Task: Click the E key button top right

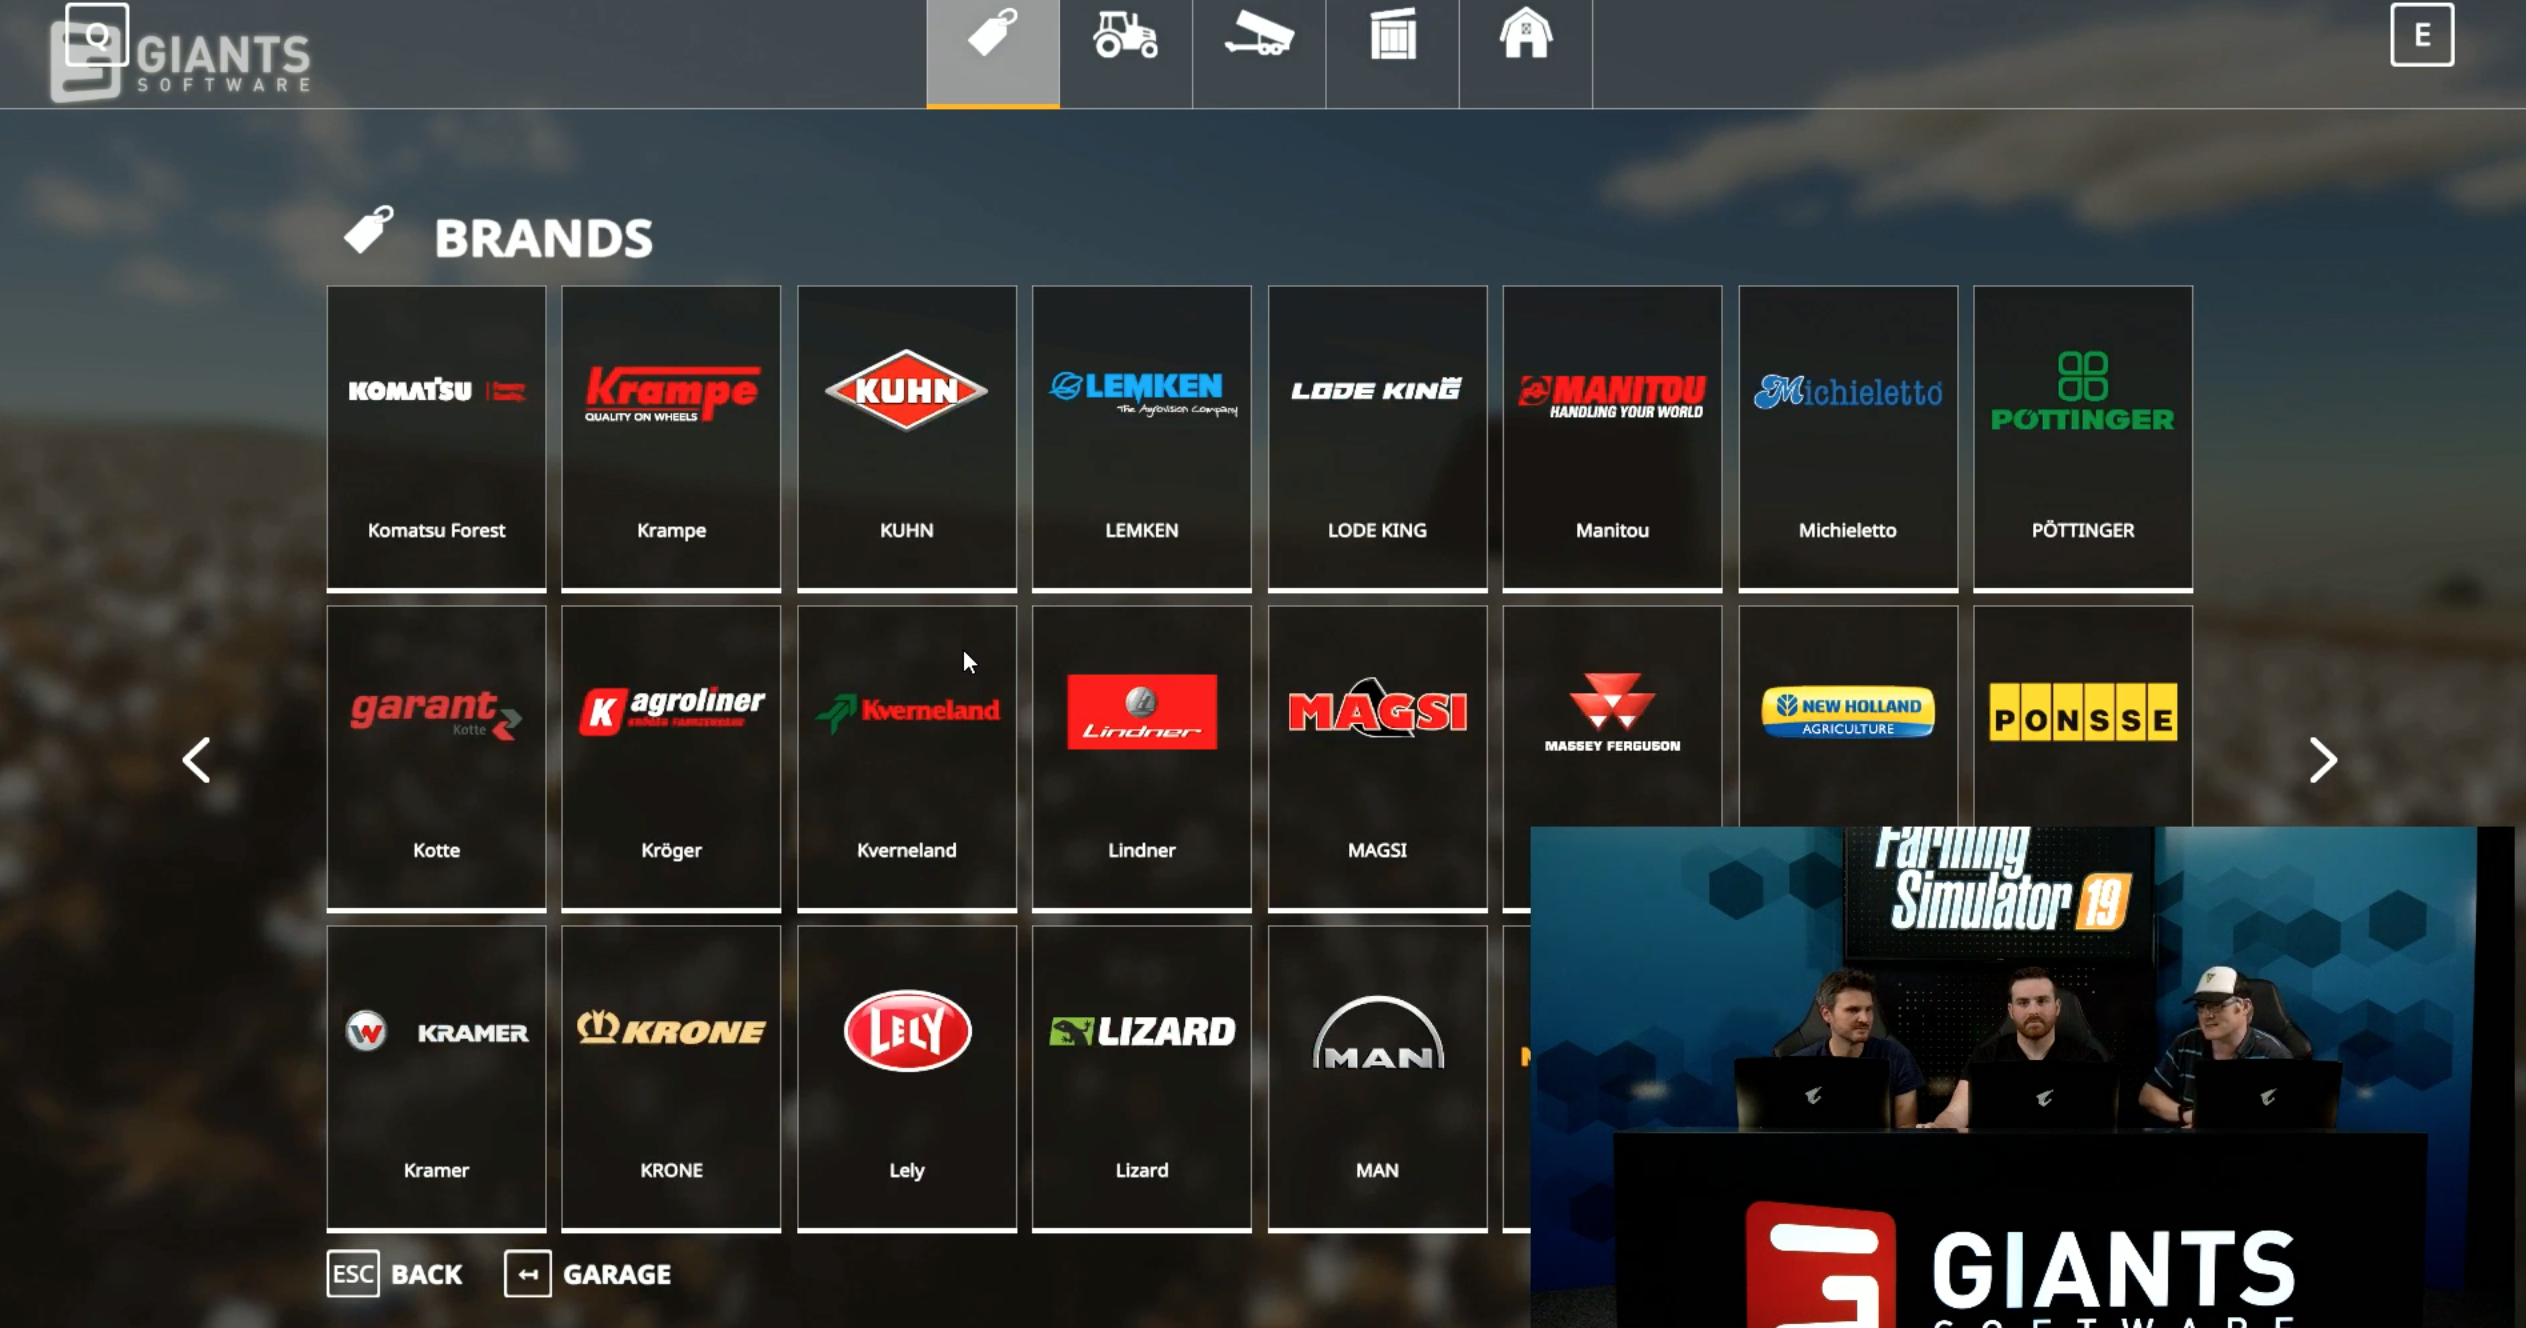Action: pos(2421,35)
